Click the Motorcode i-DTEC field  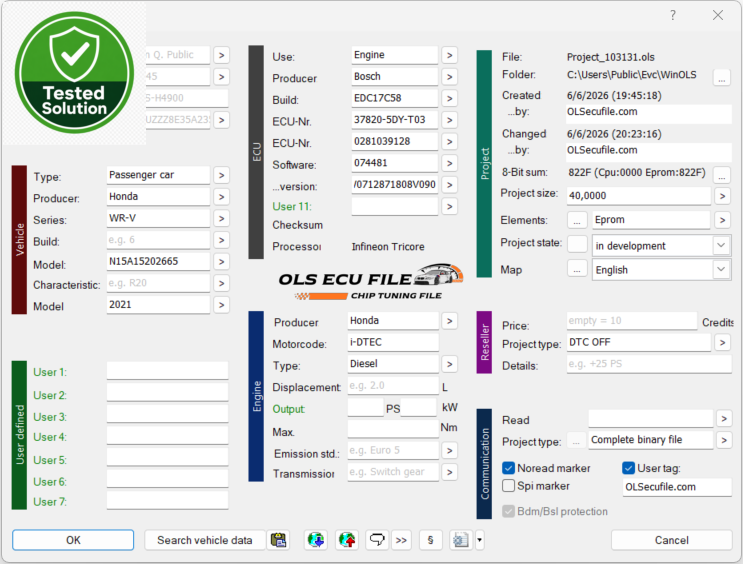(x=393, y=343)
